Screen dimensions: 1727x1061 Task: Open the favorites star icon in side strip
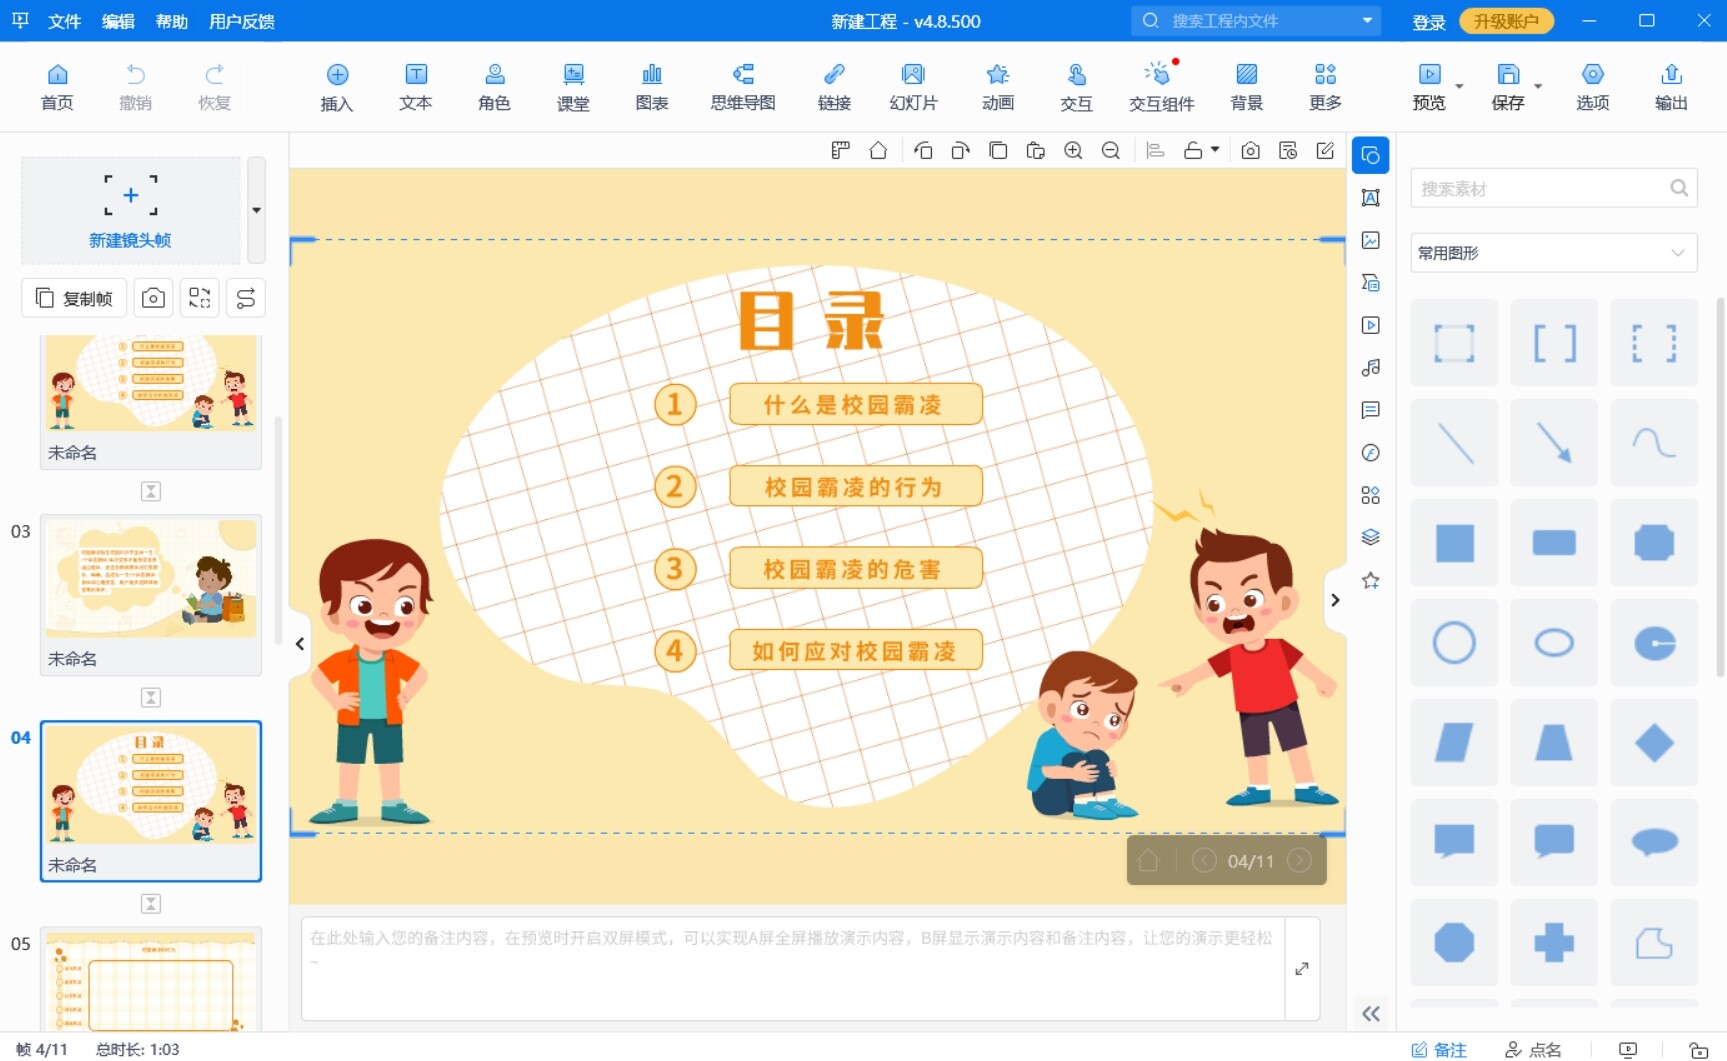click(x=1371, y=580)
